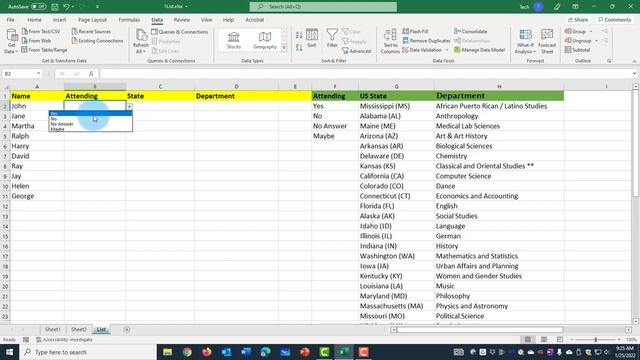
Task: Create a Forecast Sheet
Action: [x=547, y=41]
